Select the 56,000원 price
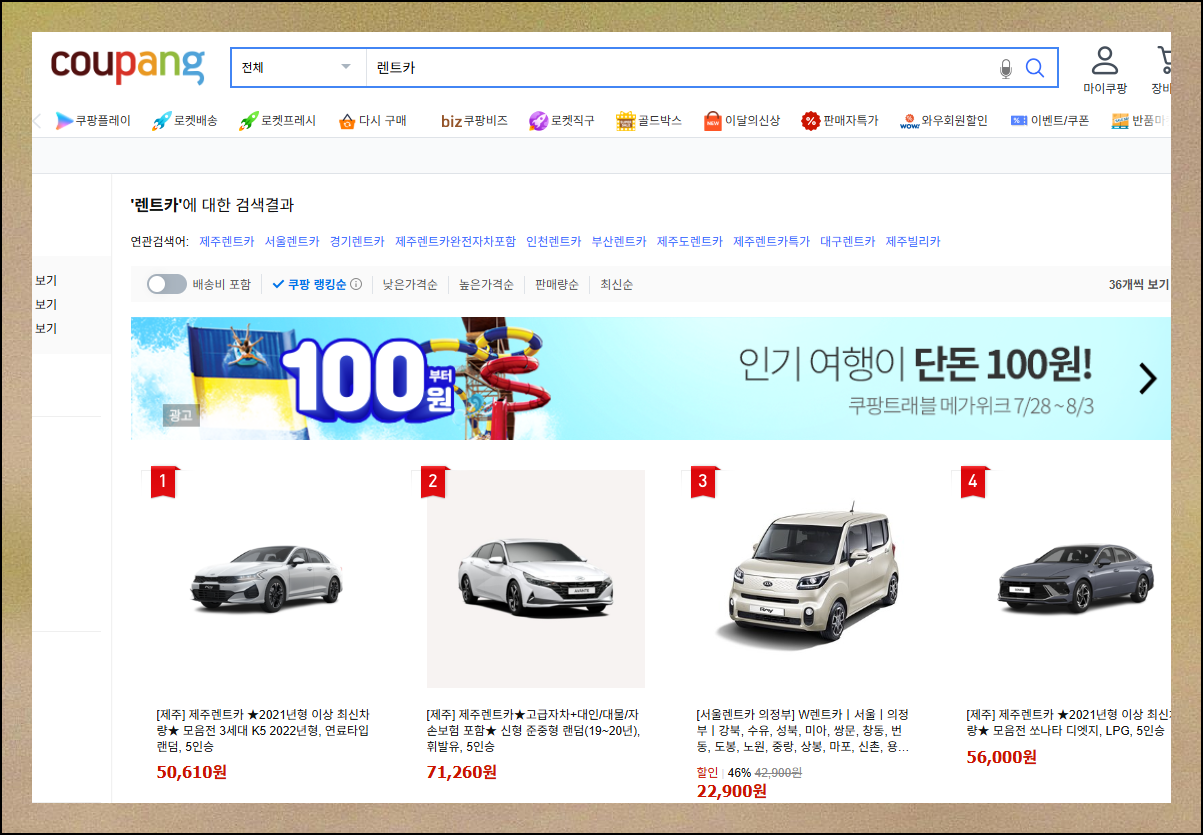 [1002, 757]
